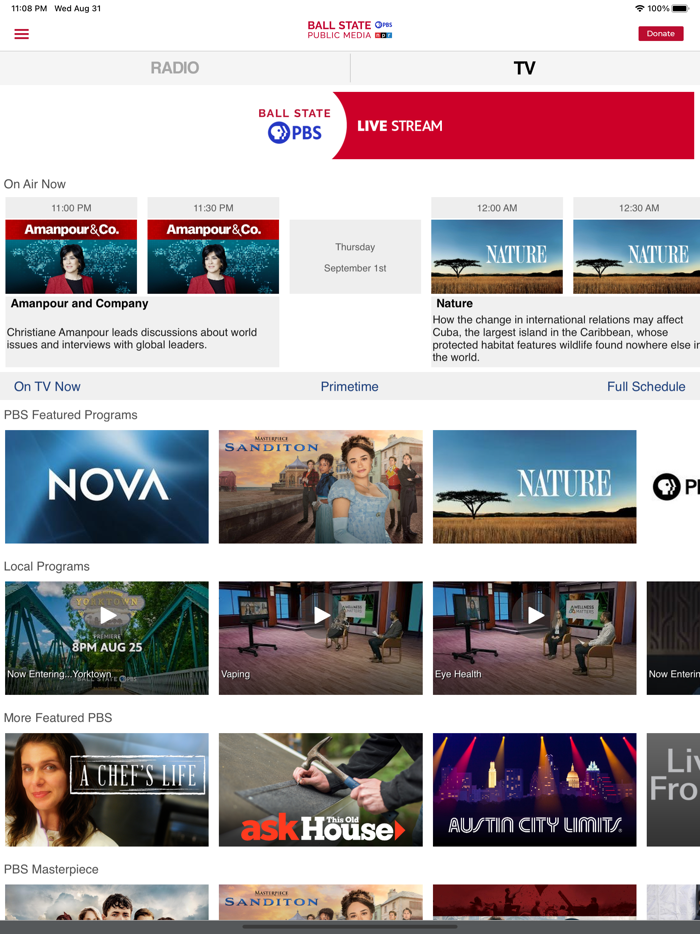
Task: Switch to the RADIO tab
Action: pyautogui.click(x=175, y=68)
